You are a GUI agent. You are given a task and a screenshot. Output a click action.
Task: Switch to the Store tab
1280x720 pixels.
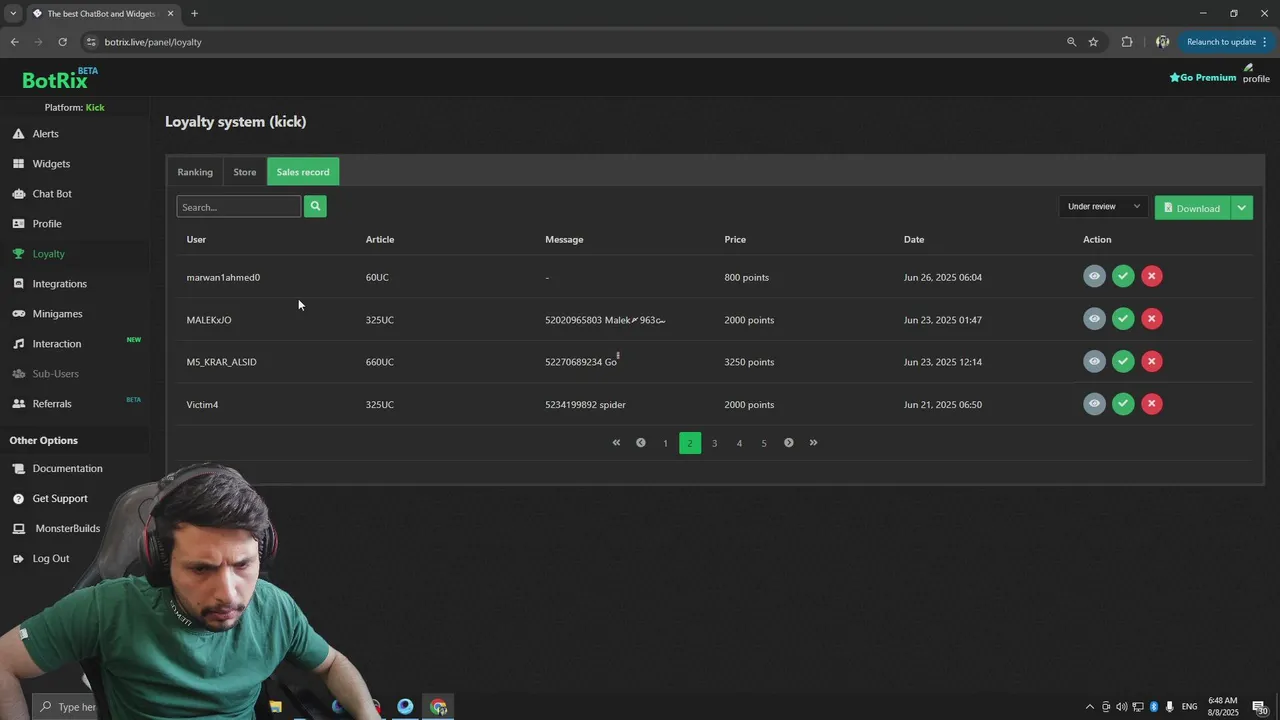click(245, 172)
